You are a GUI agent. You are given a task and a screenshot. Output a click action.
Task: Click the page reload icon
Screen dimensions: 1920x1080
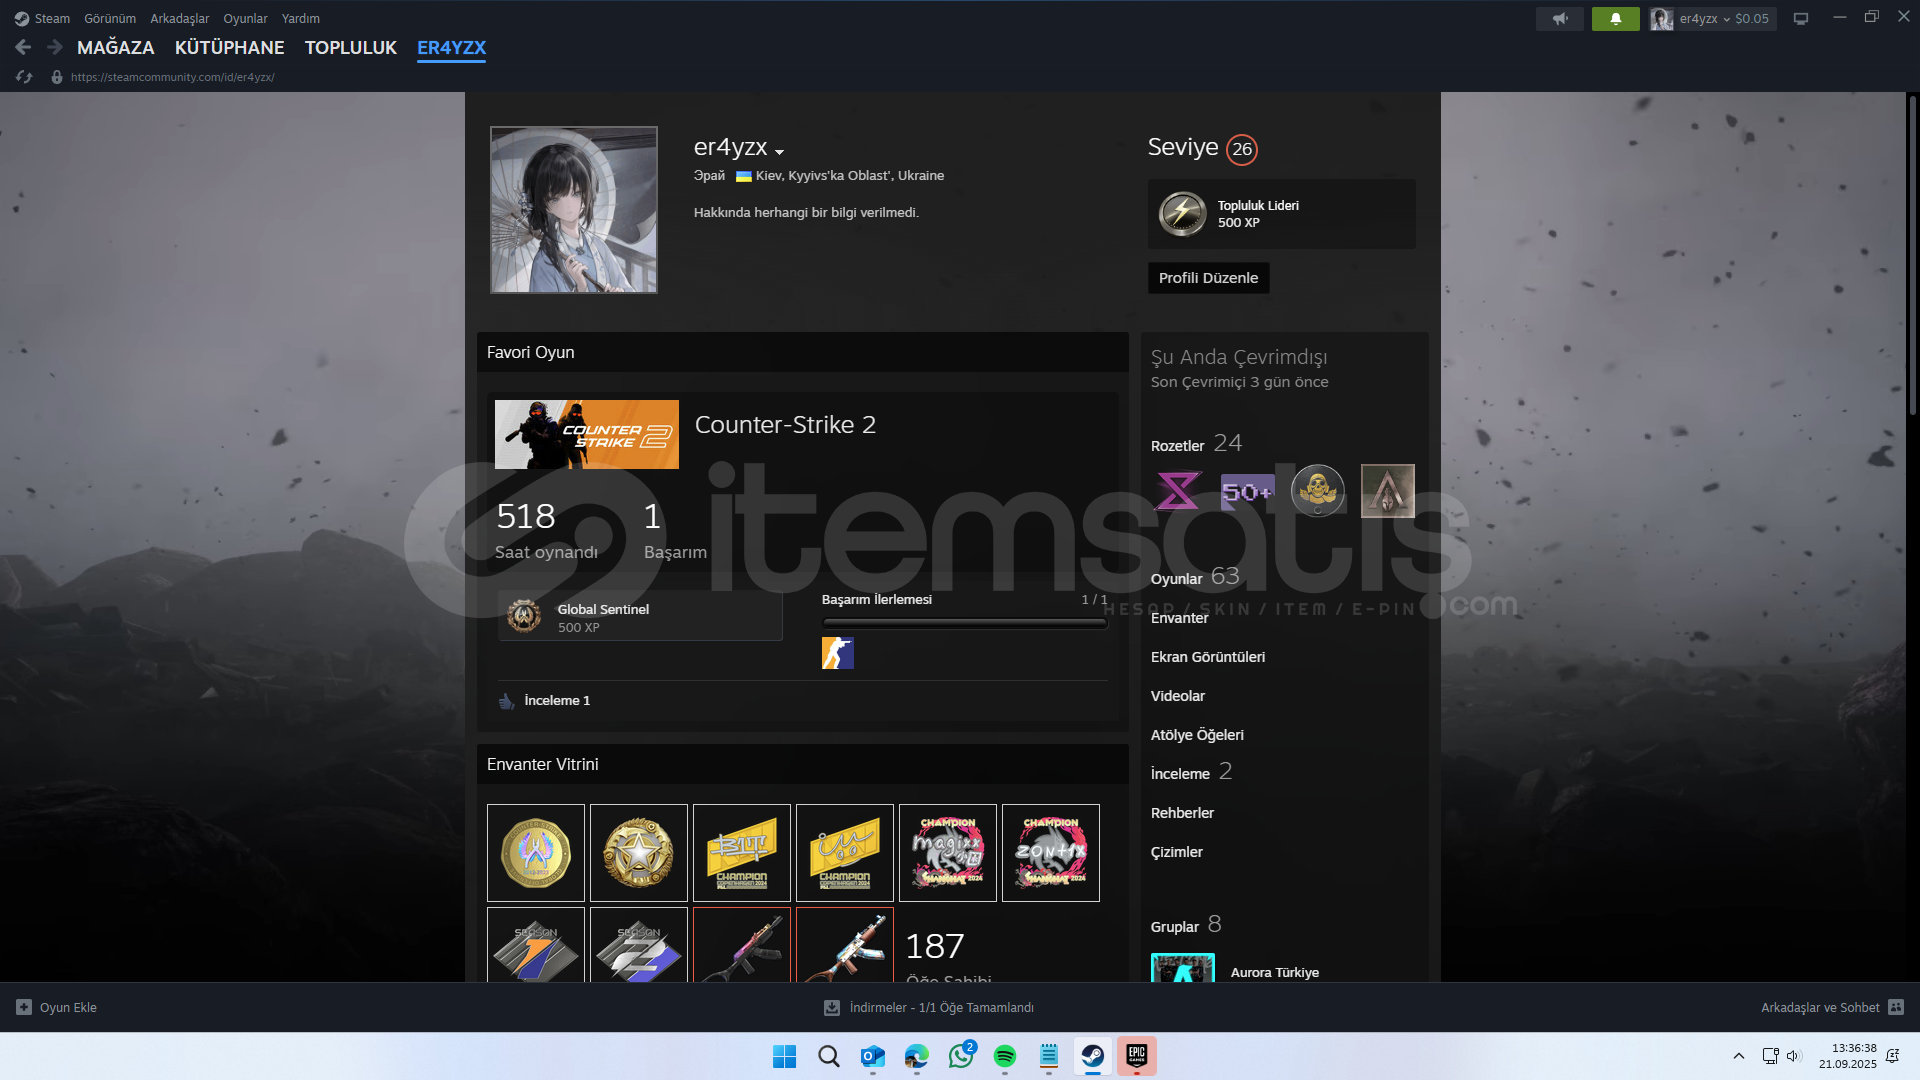[24, 77]
